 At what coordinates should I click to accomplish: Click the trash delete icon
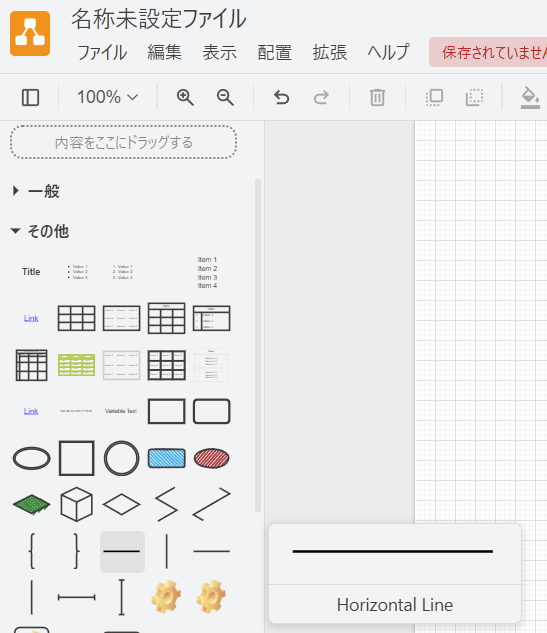coord(377,98)
